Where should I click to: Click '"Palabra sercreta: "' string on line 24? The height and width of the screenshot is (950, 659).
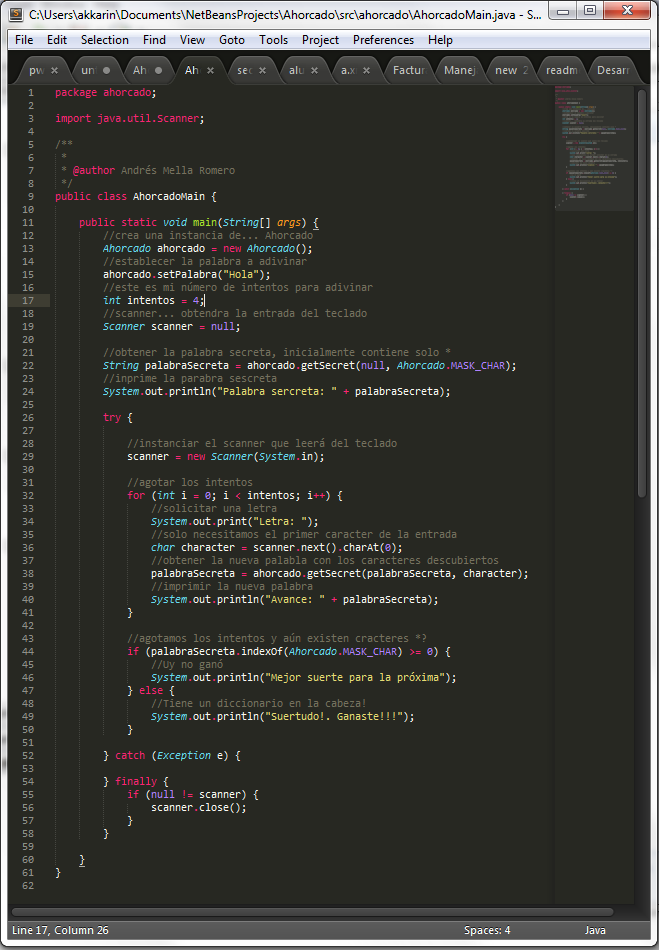[x=277, y=391]
